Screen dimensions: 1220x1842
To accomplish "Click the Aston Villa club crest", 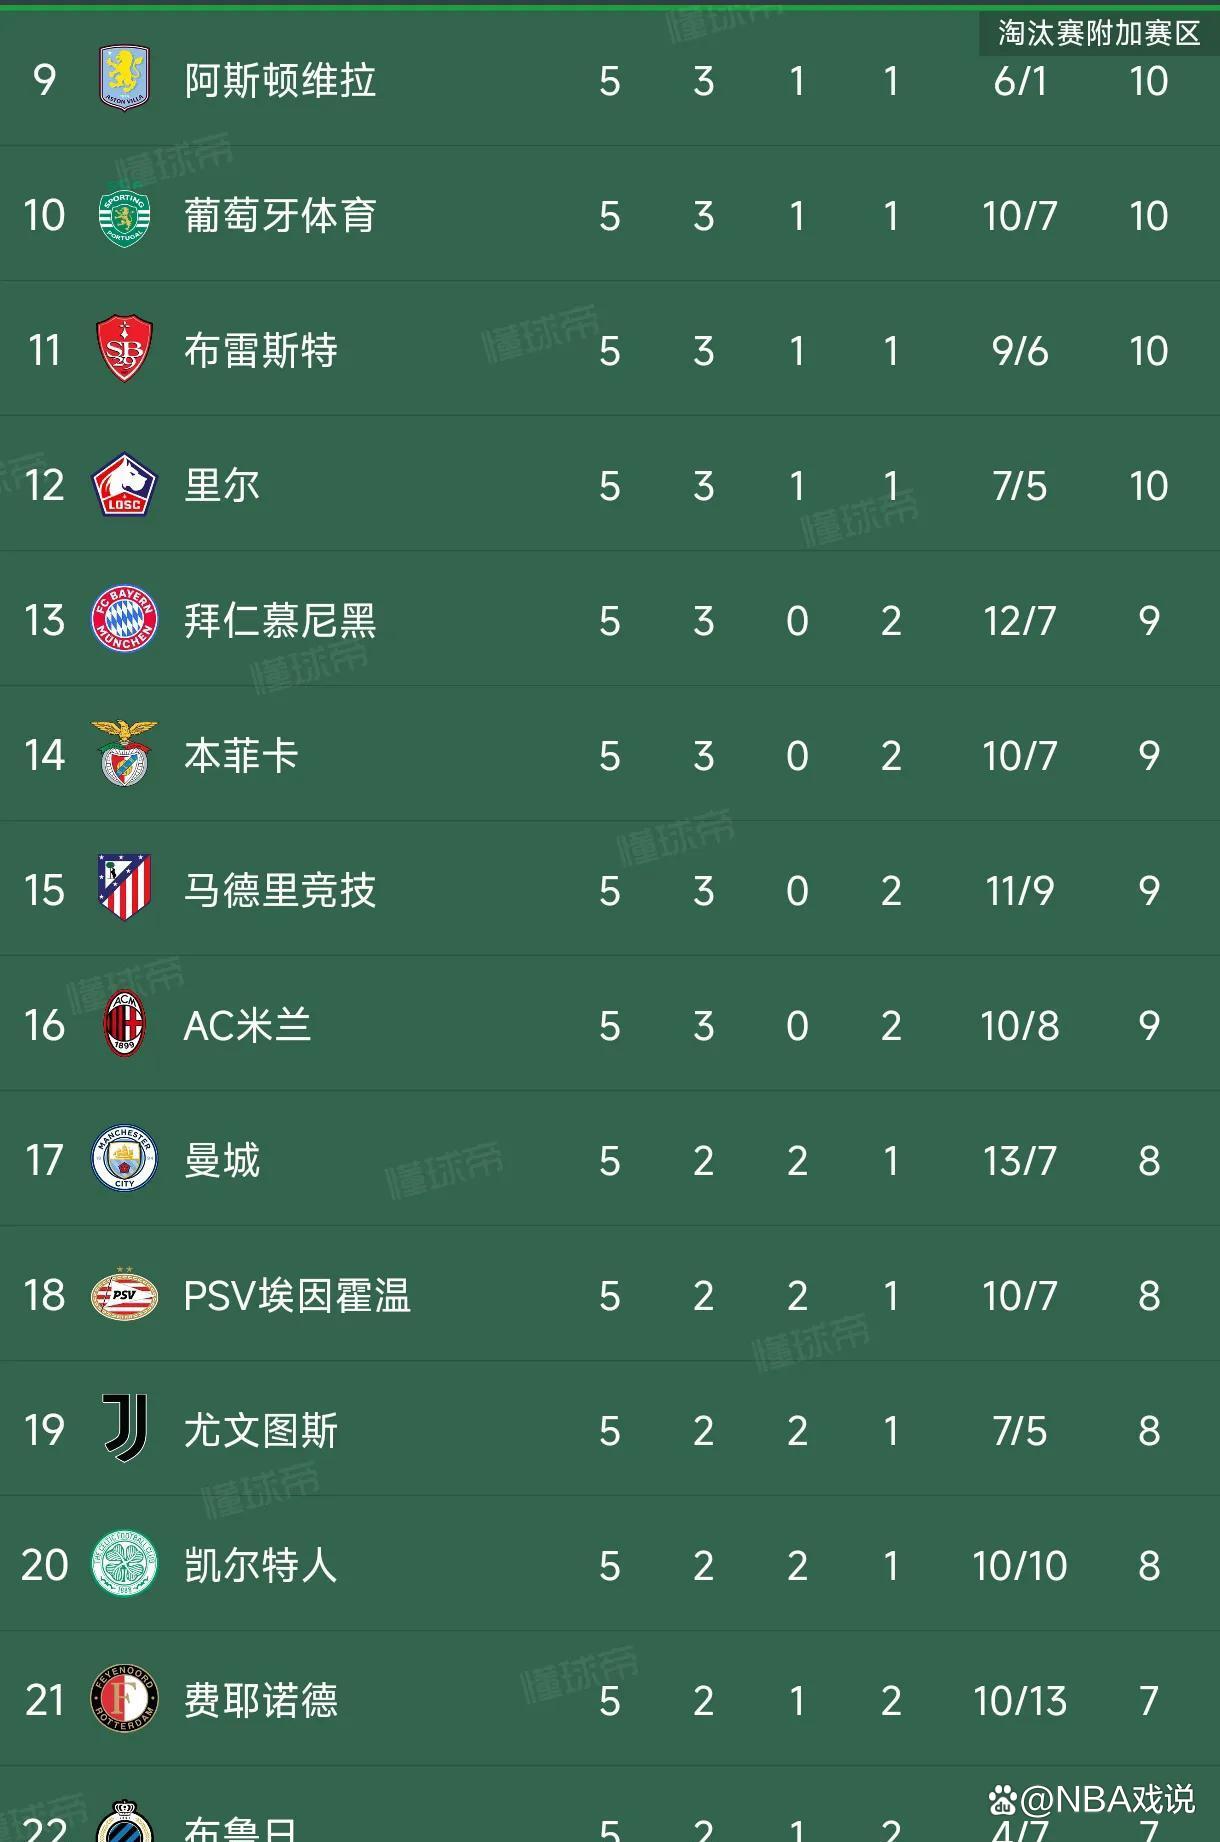I will tap(124, 79).
